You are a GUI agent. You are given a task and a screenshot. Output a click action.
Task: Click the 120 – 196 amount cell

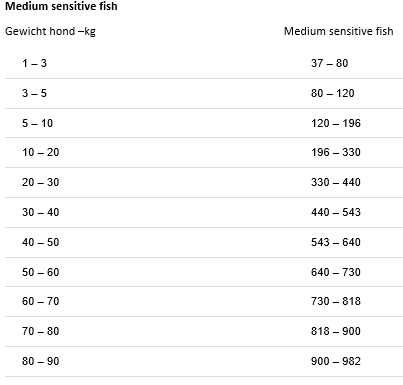click(336, 123)
